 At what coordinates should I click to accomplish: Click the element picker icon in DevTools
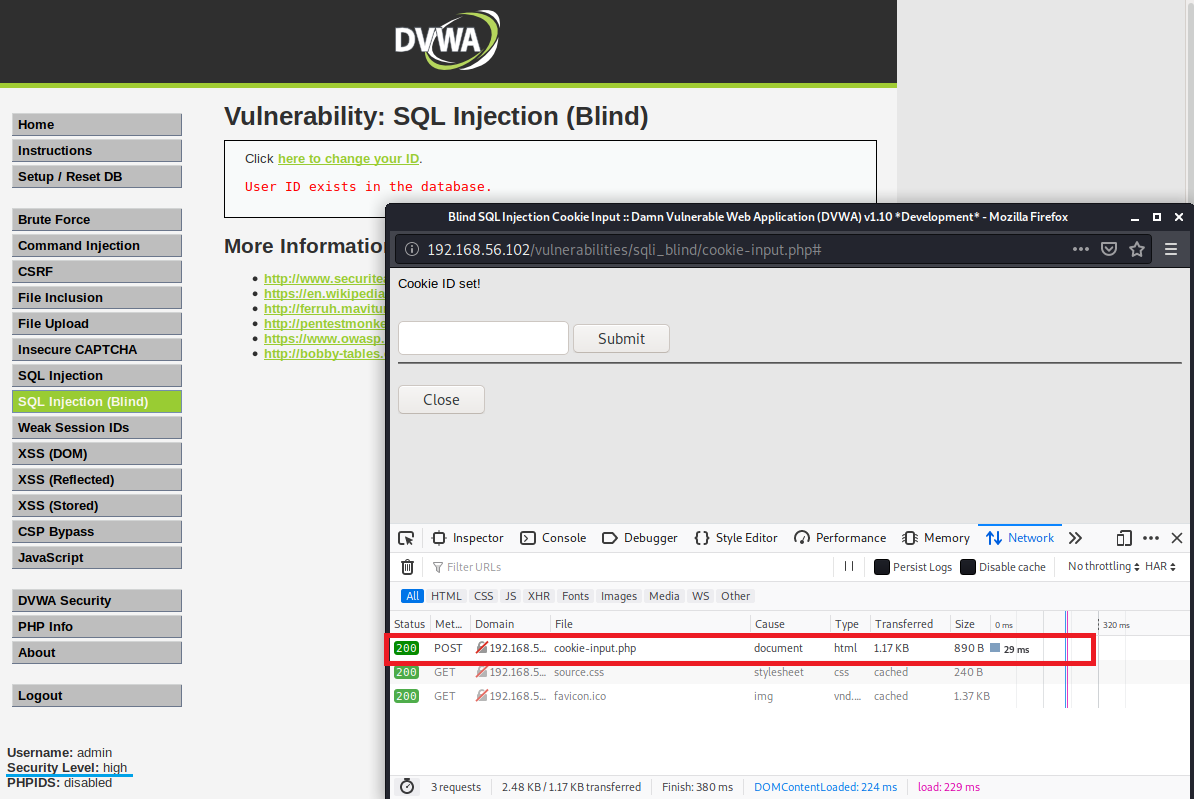point(406,539)
